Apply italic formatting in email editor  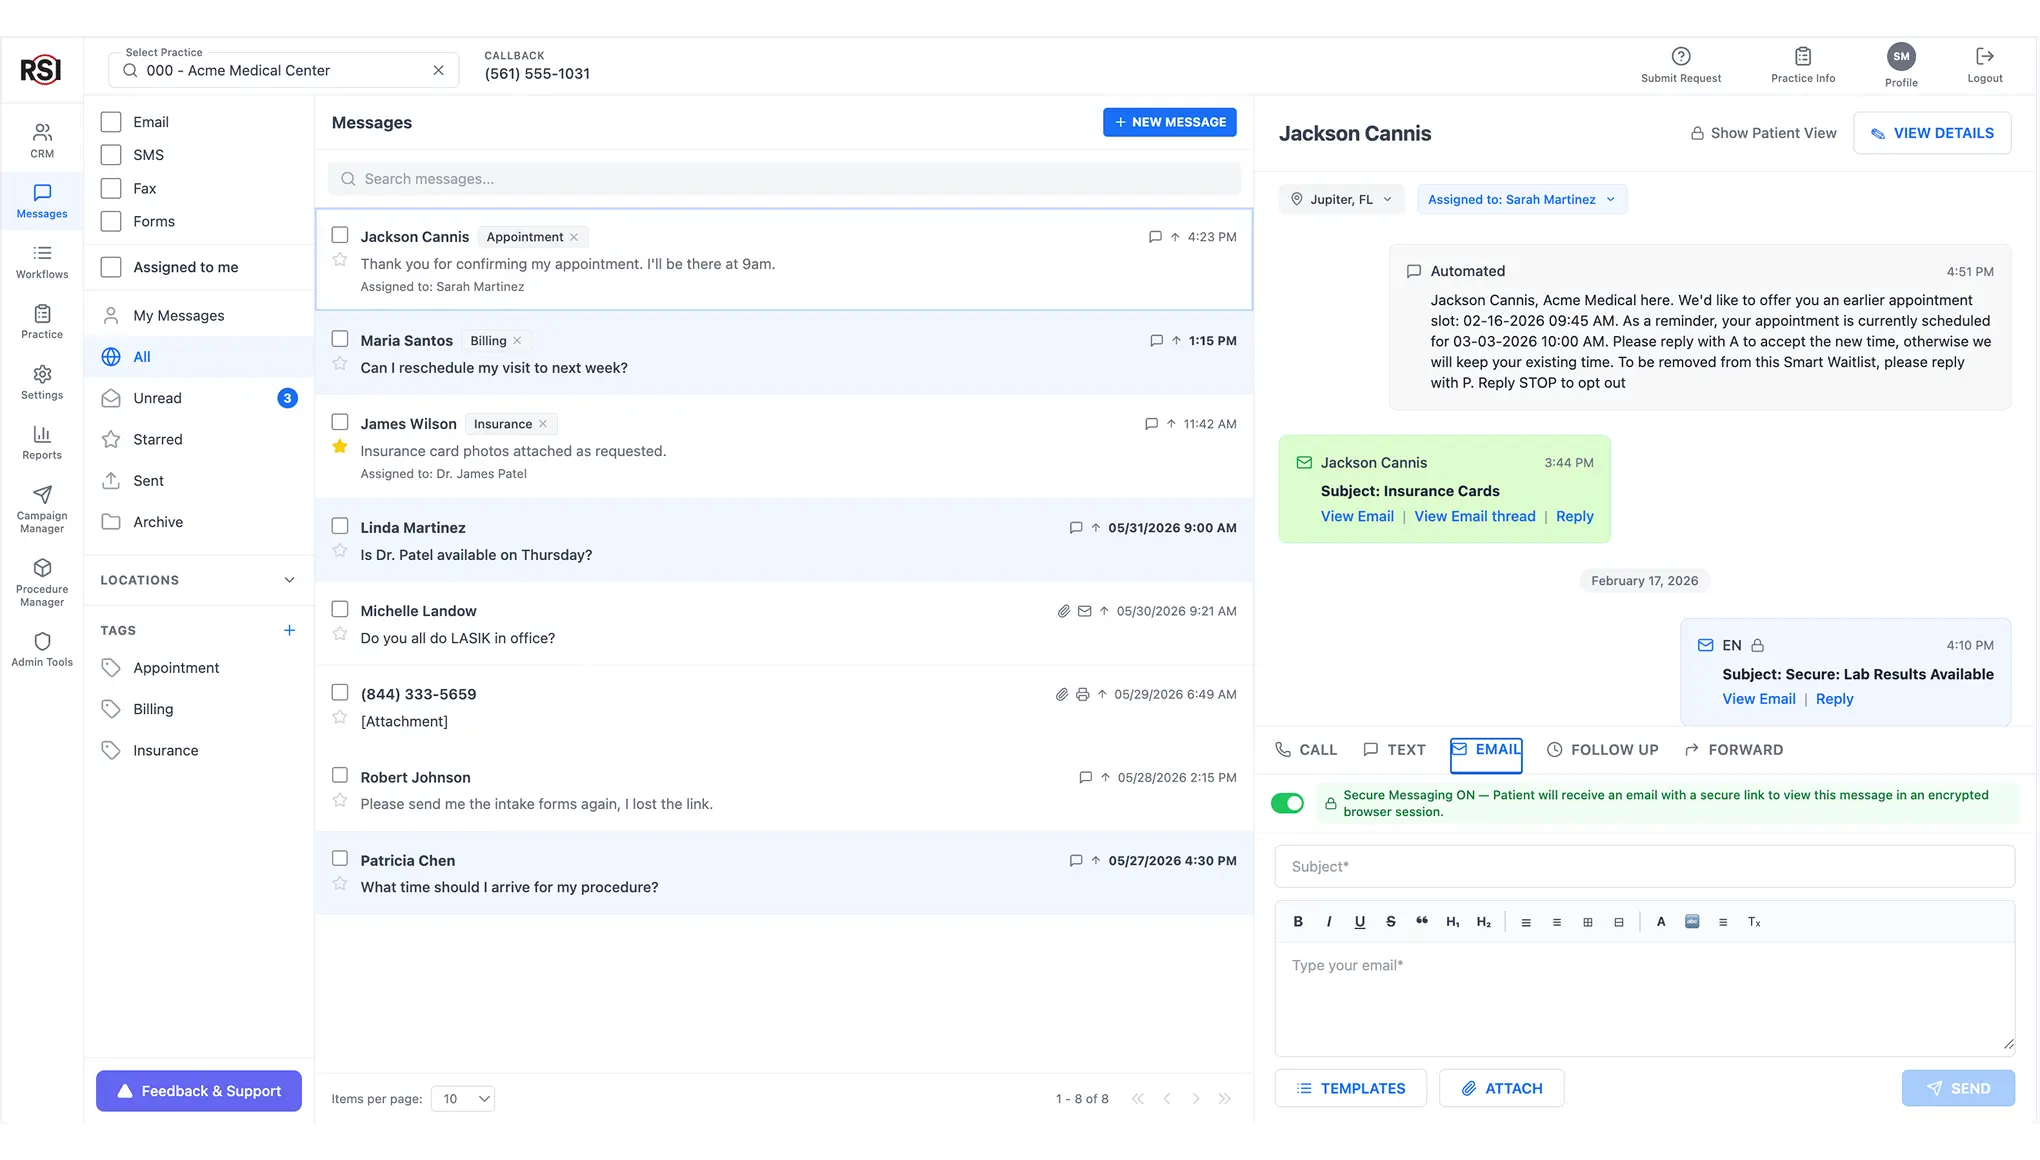point(1329,922)
